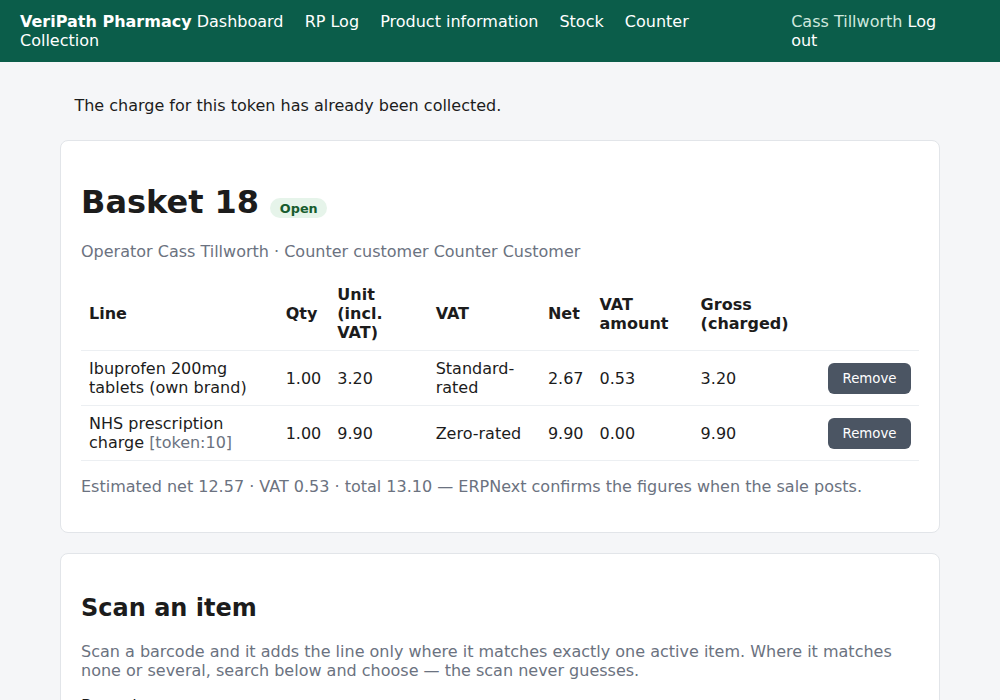1000x700 pixels.
Task: Click the token:10 reference text
Action: pos(190,442)
